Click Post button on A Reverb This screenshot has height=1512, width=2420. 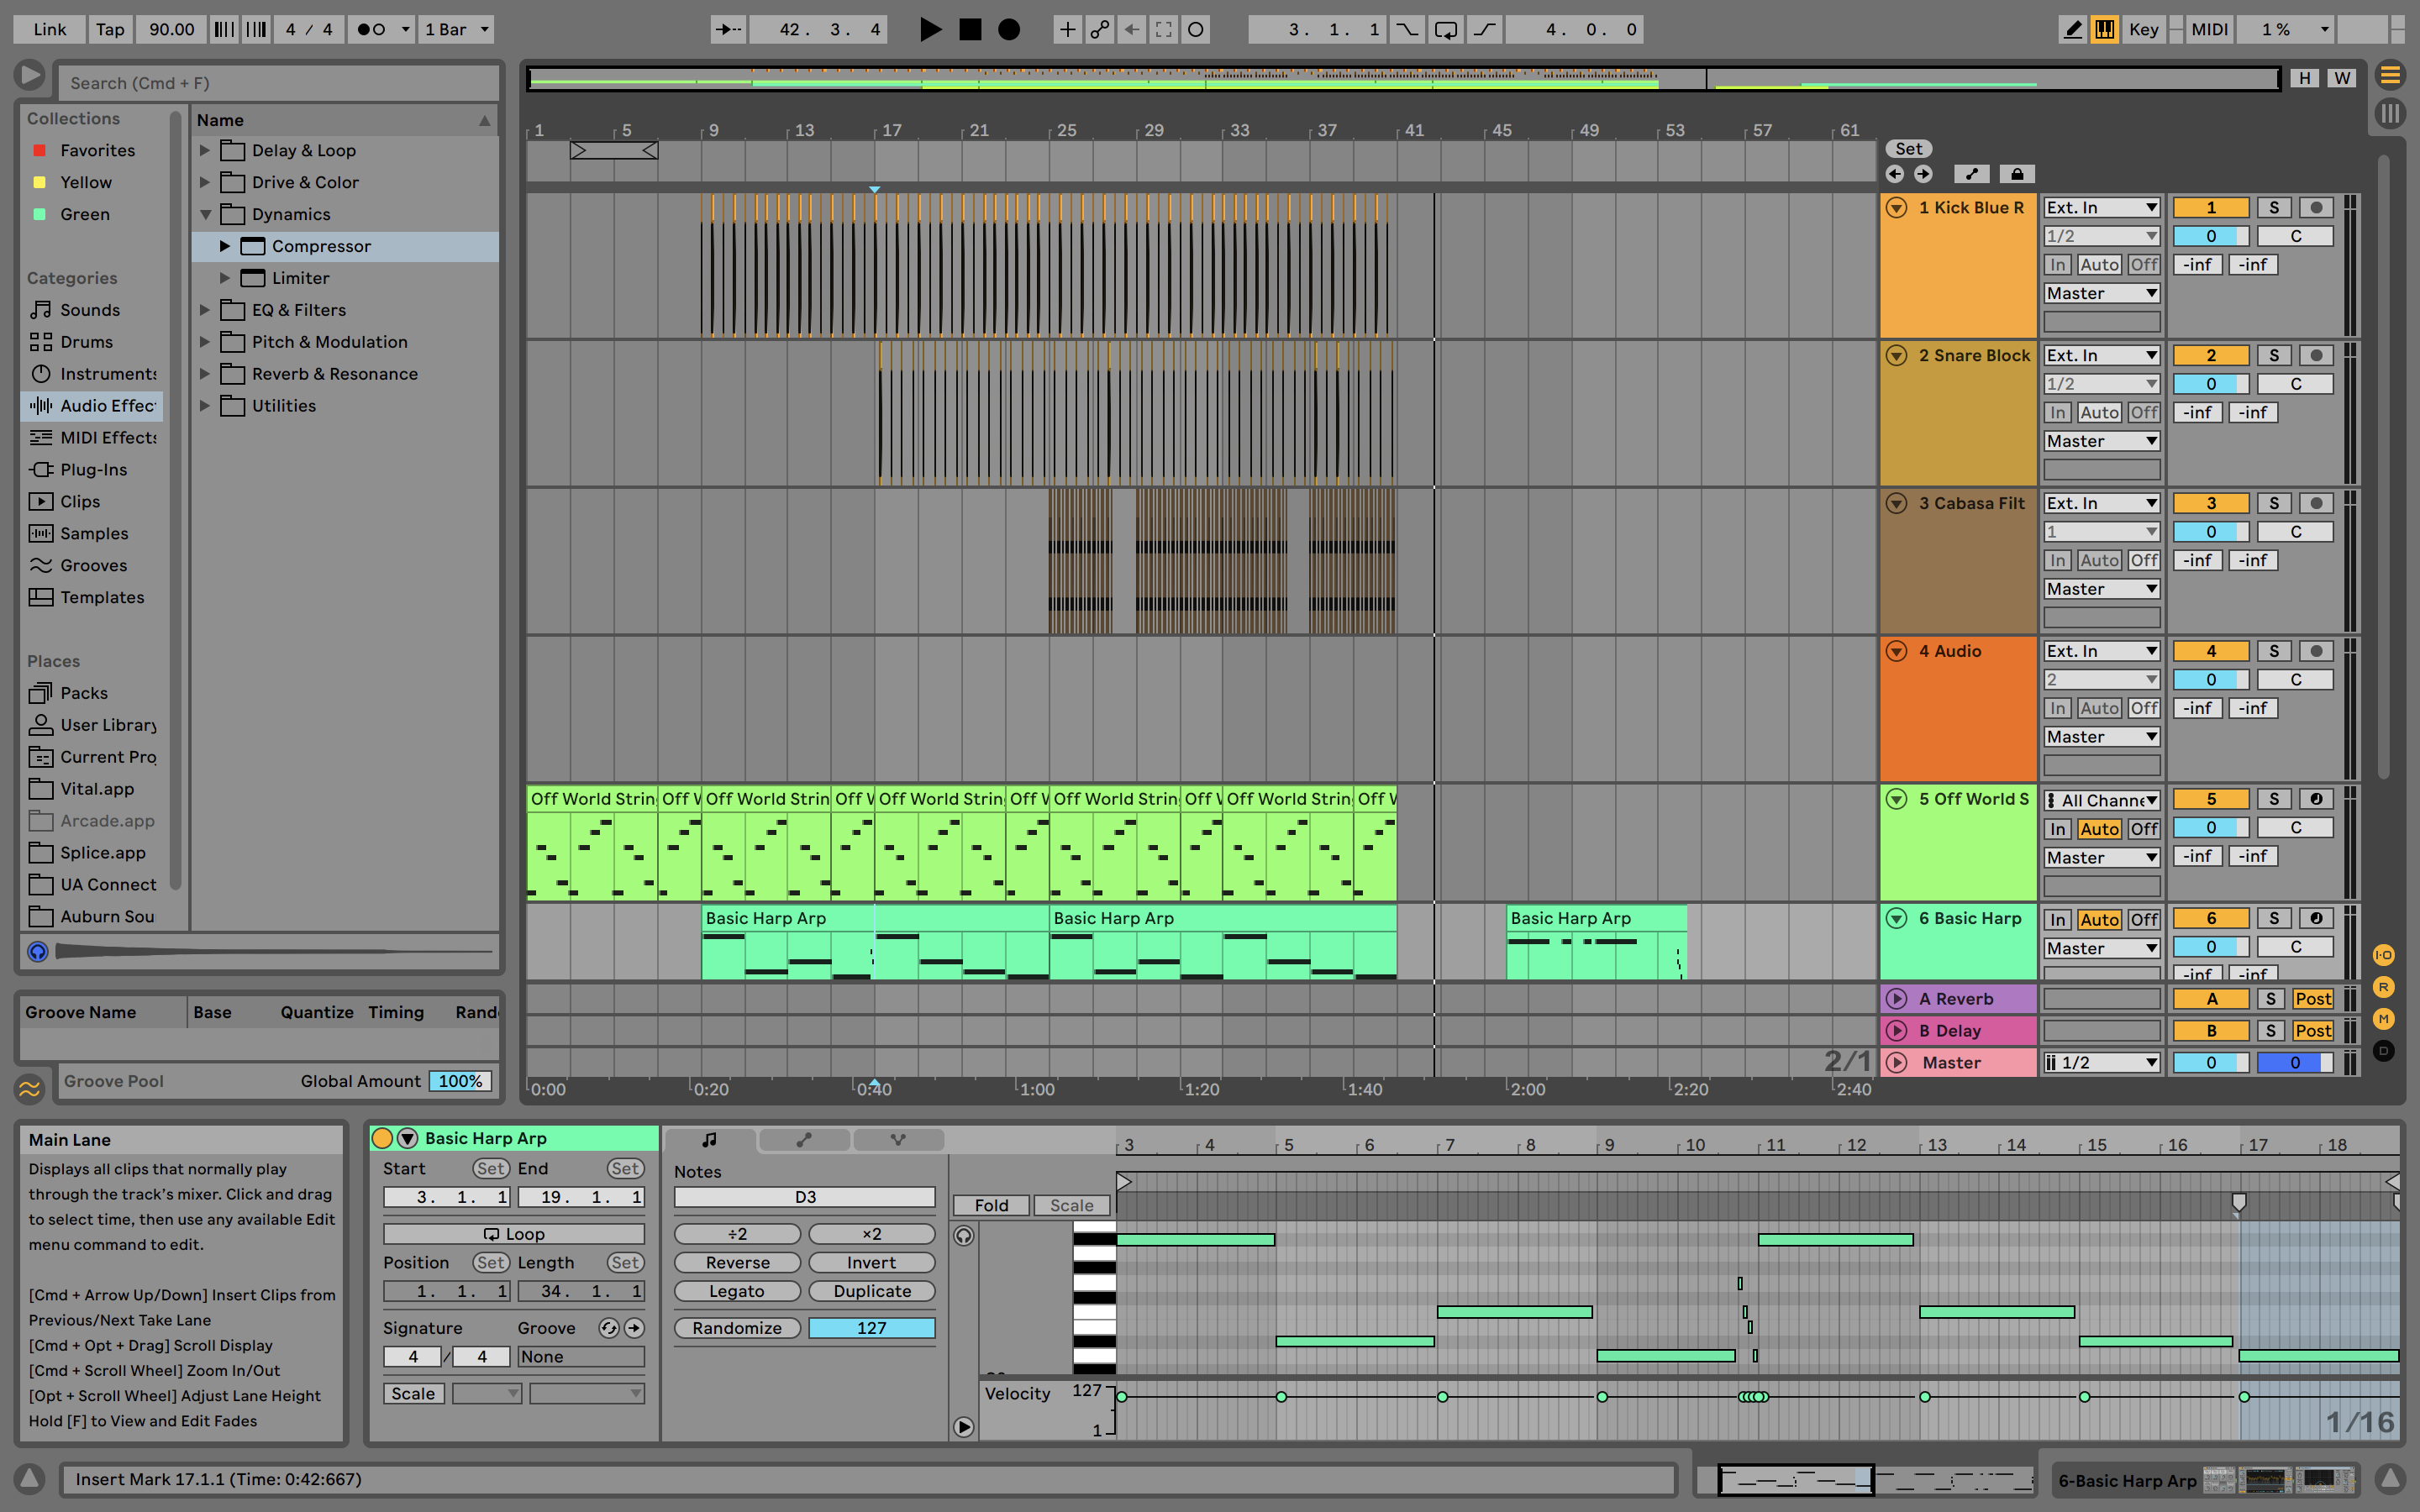click(2312, 999)
